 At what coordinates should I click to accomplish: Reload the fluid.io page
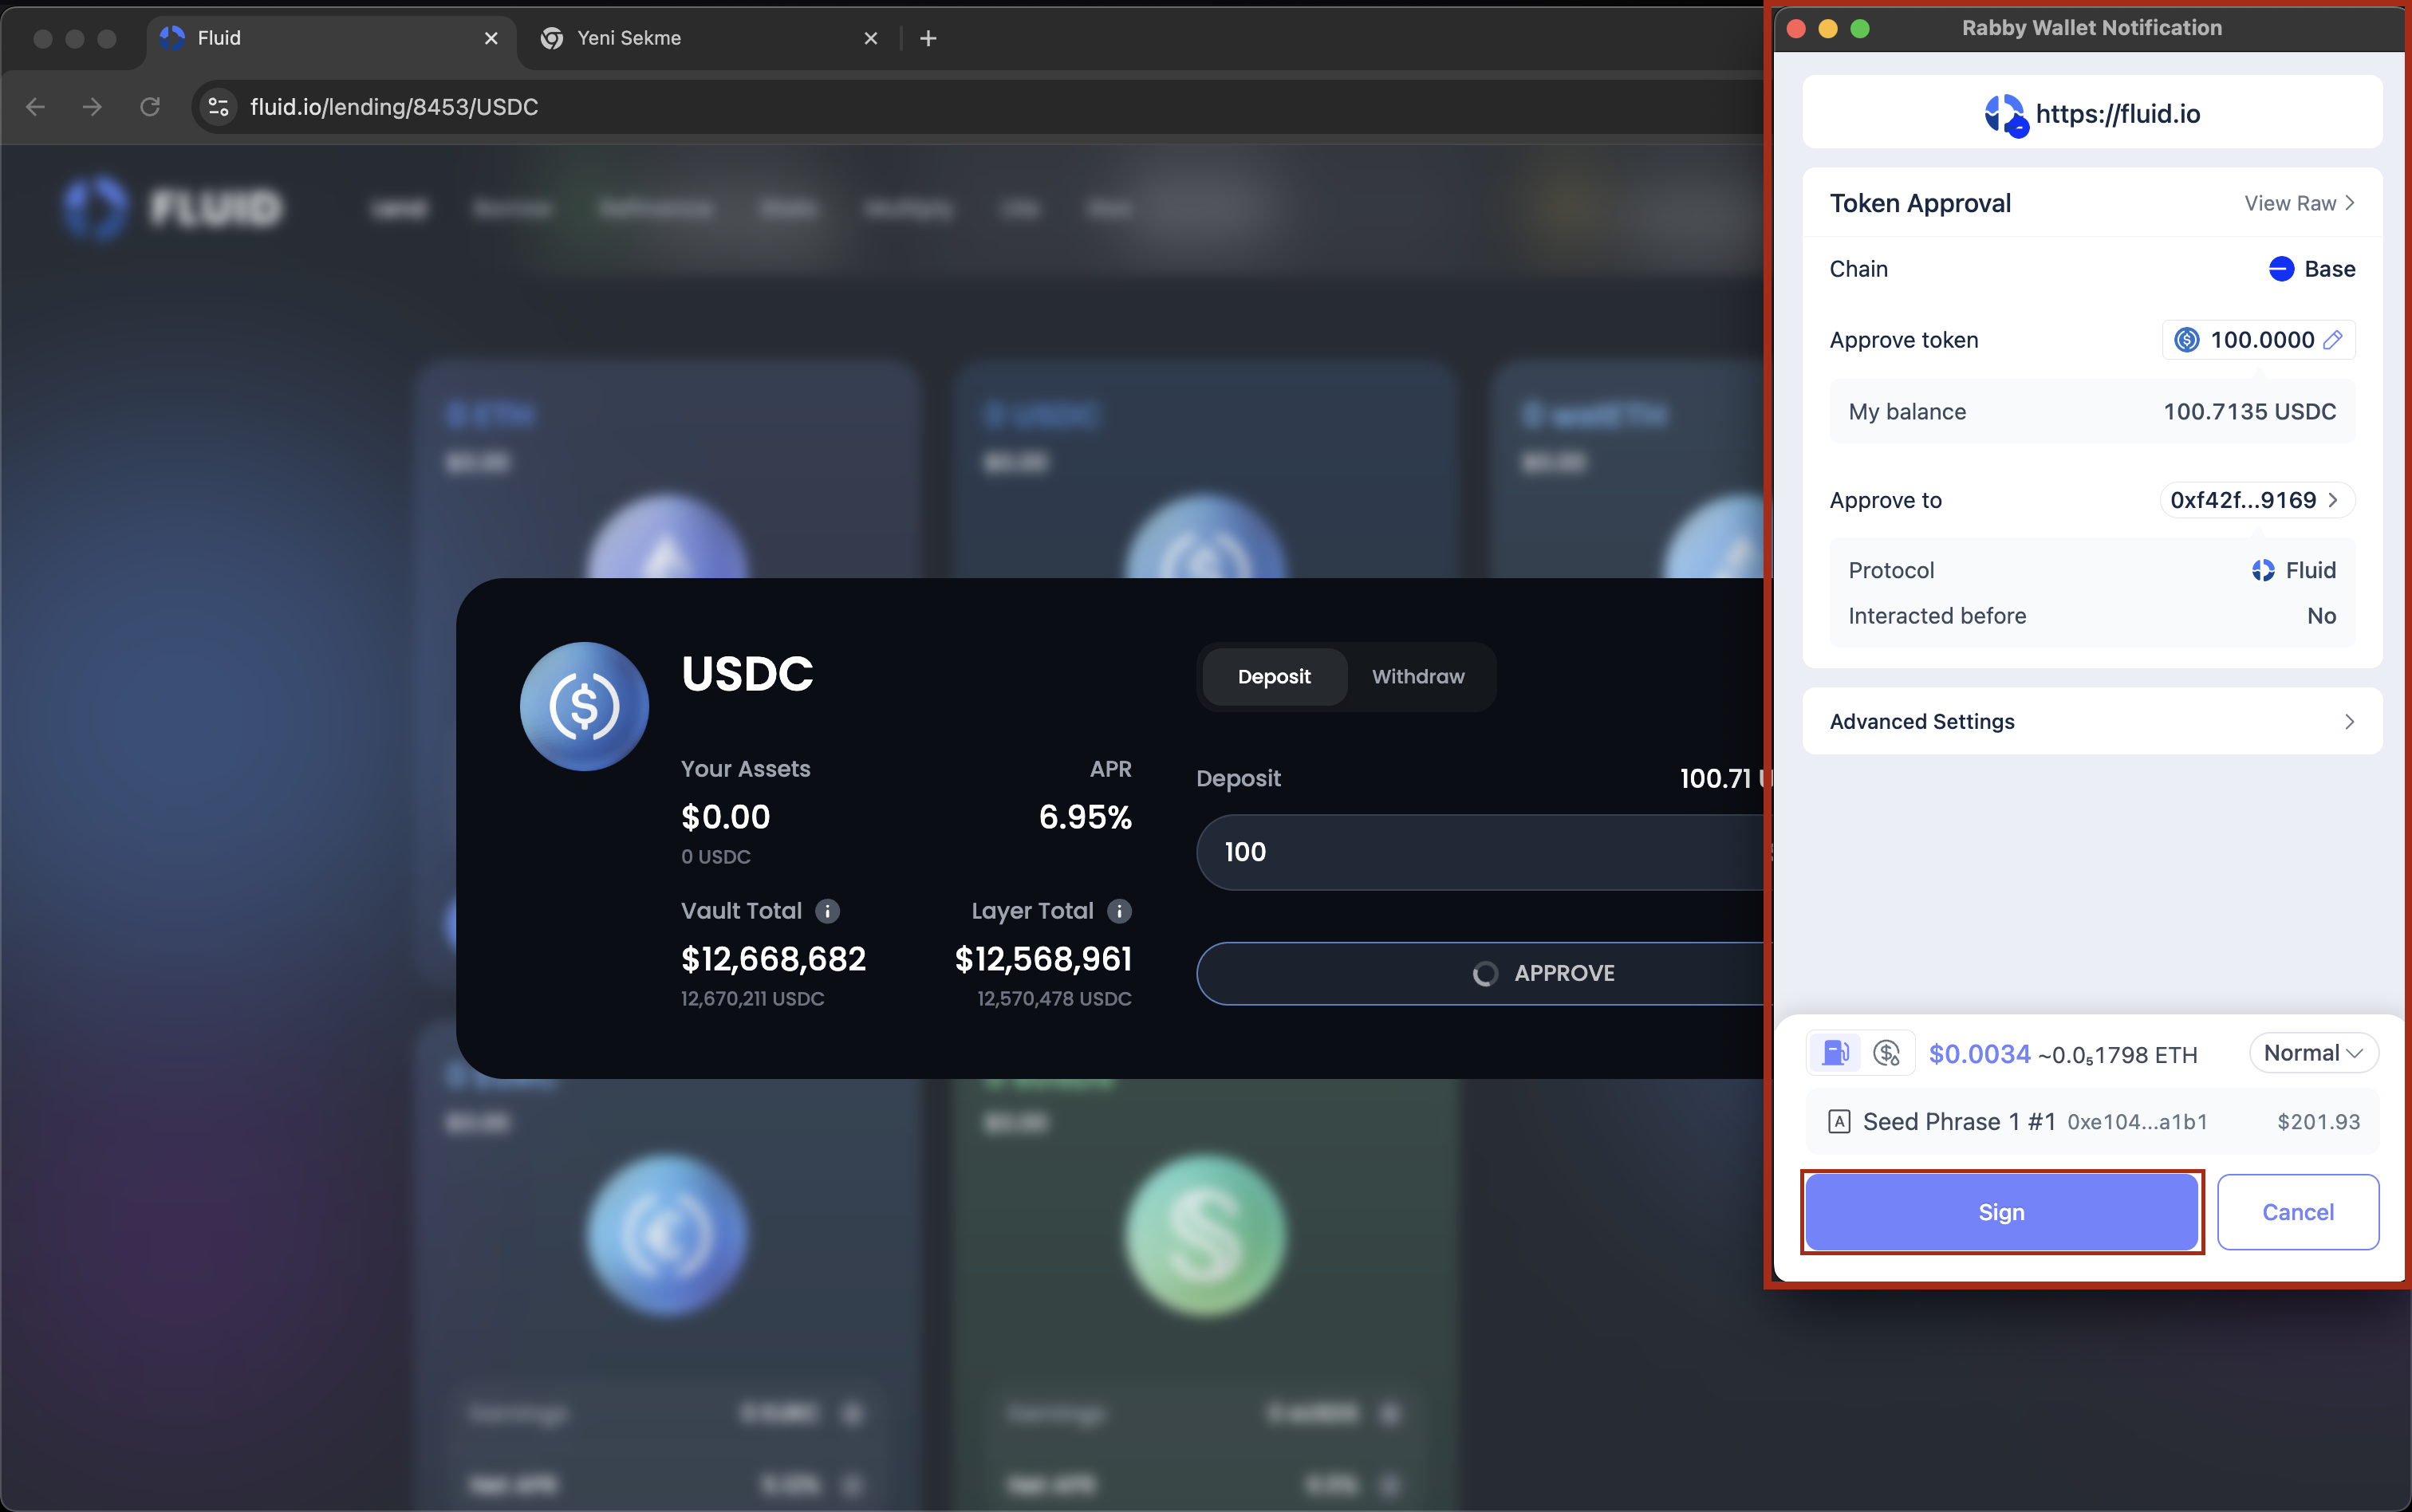click(x=150, y=107)
